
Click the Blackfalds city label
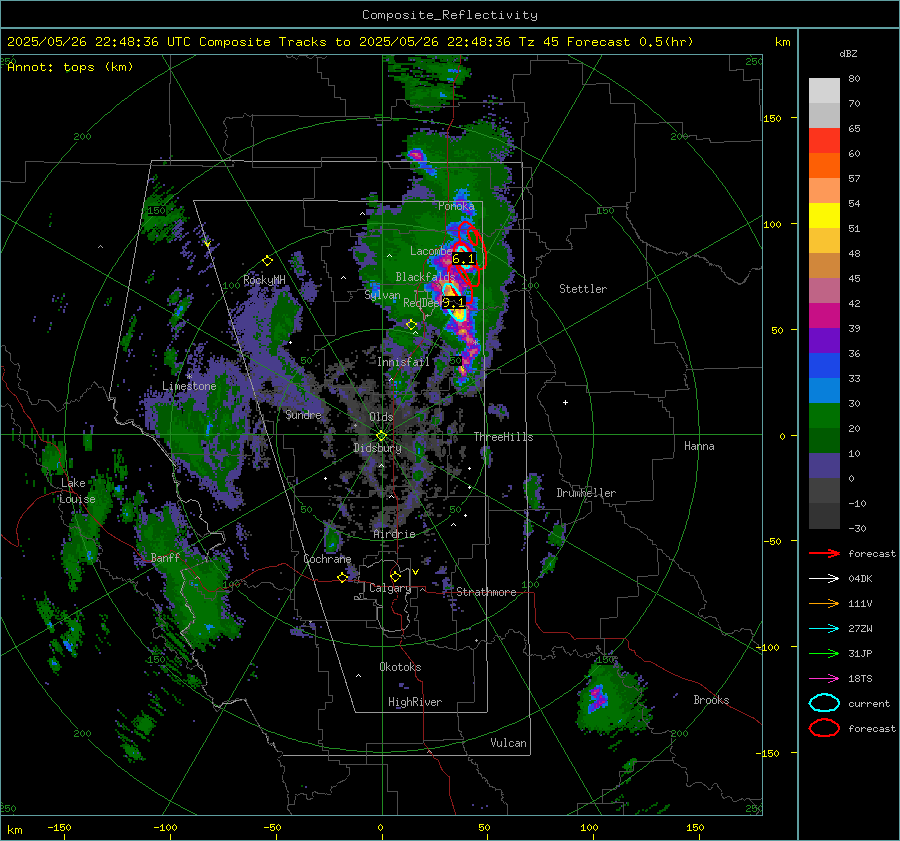coord(425,277)
